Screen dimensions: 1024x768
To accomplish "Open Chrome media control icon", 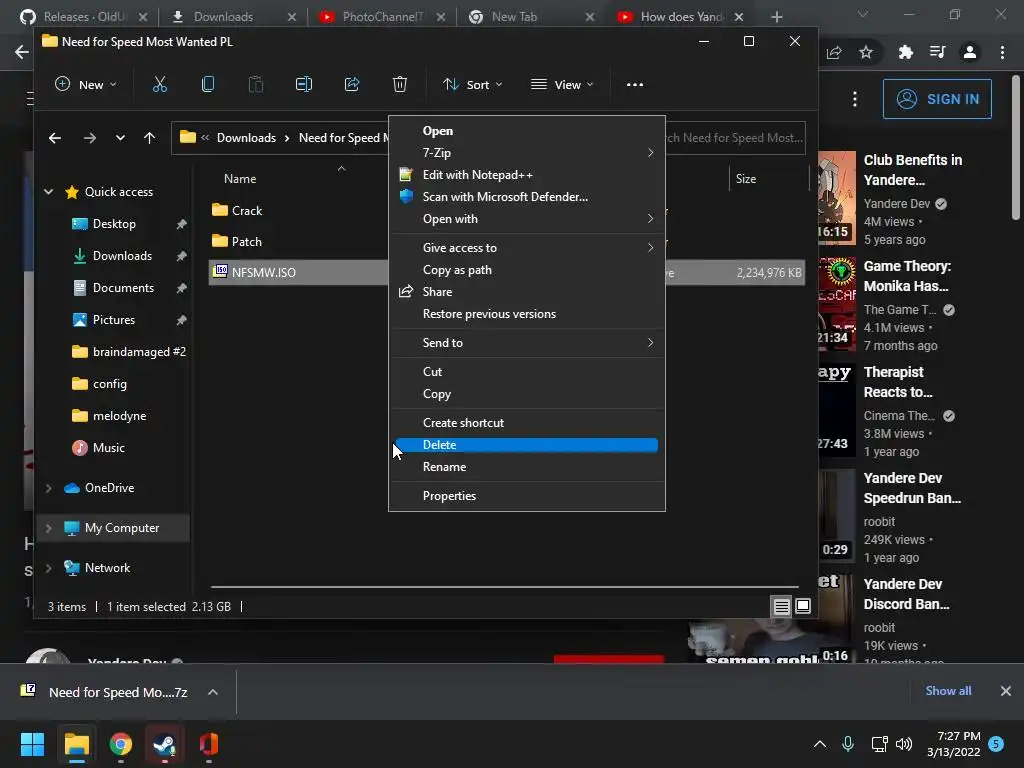I will point(937,52).
